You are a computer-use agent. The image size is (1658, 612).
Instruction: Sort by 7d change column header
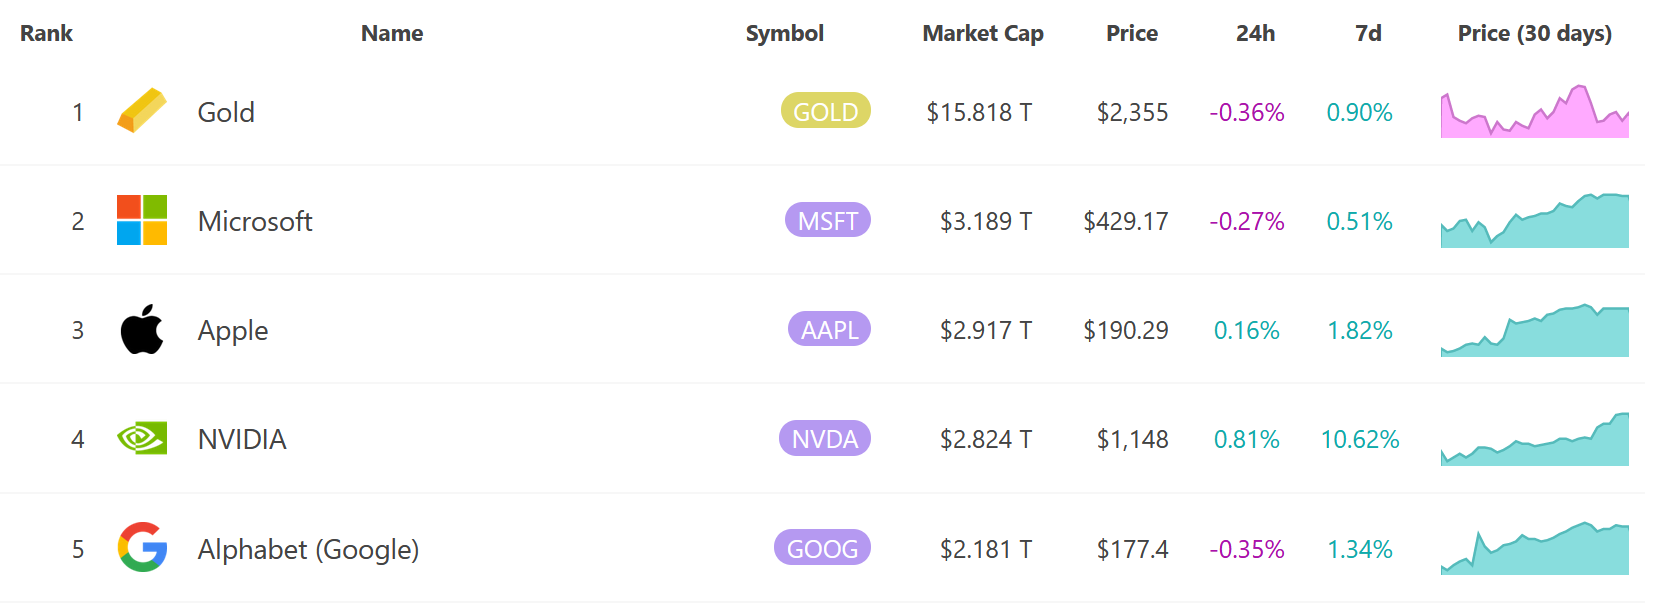point(1368,33)
